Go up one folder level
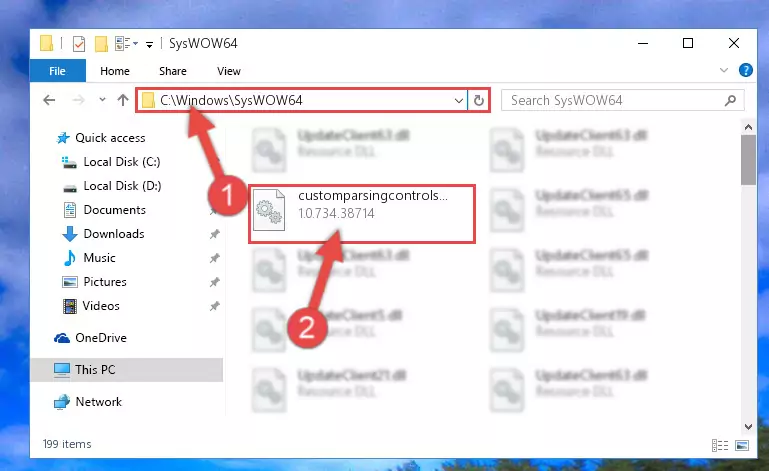This screenshot has height=471, width=769. click(x=123, y=100)
